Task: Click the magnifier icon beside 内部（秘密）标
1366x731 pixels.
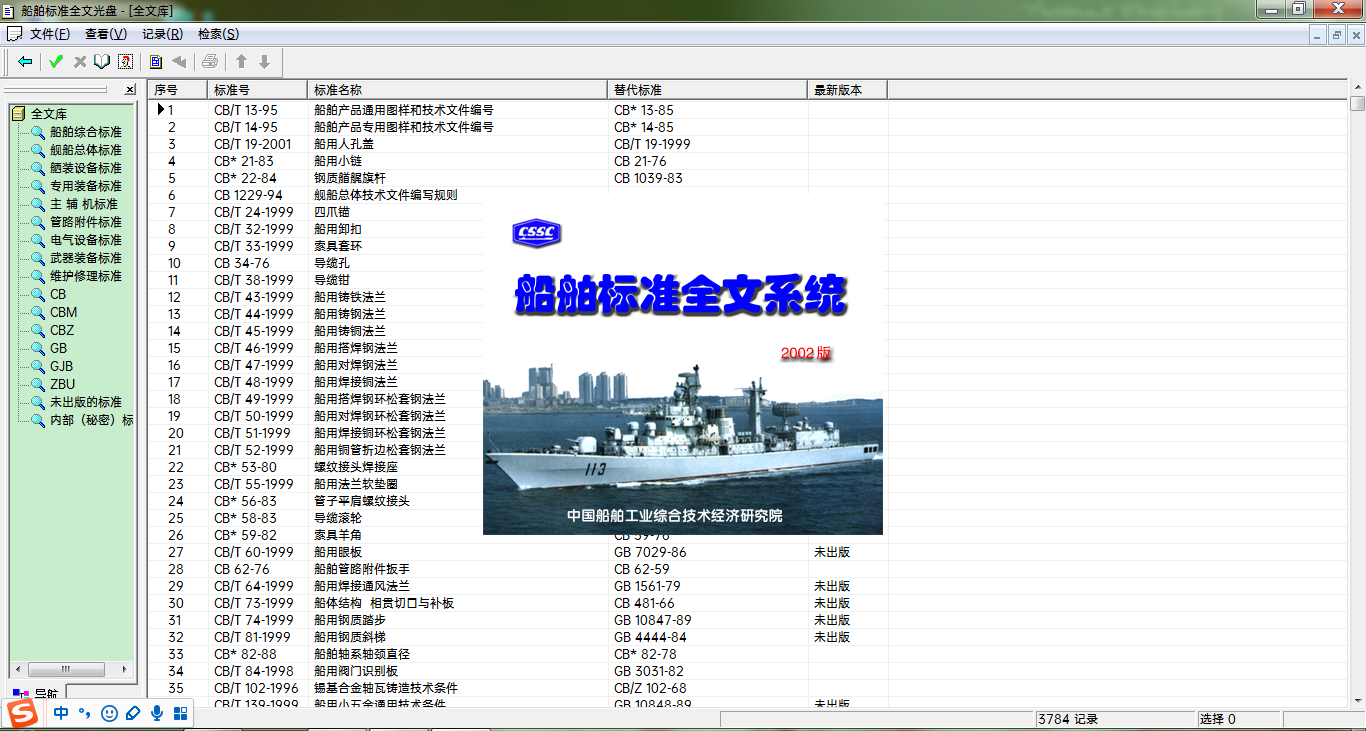Action: pos(38,420)
